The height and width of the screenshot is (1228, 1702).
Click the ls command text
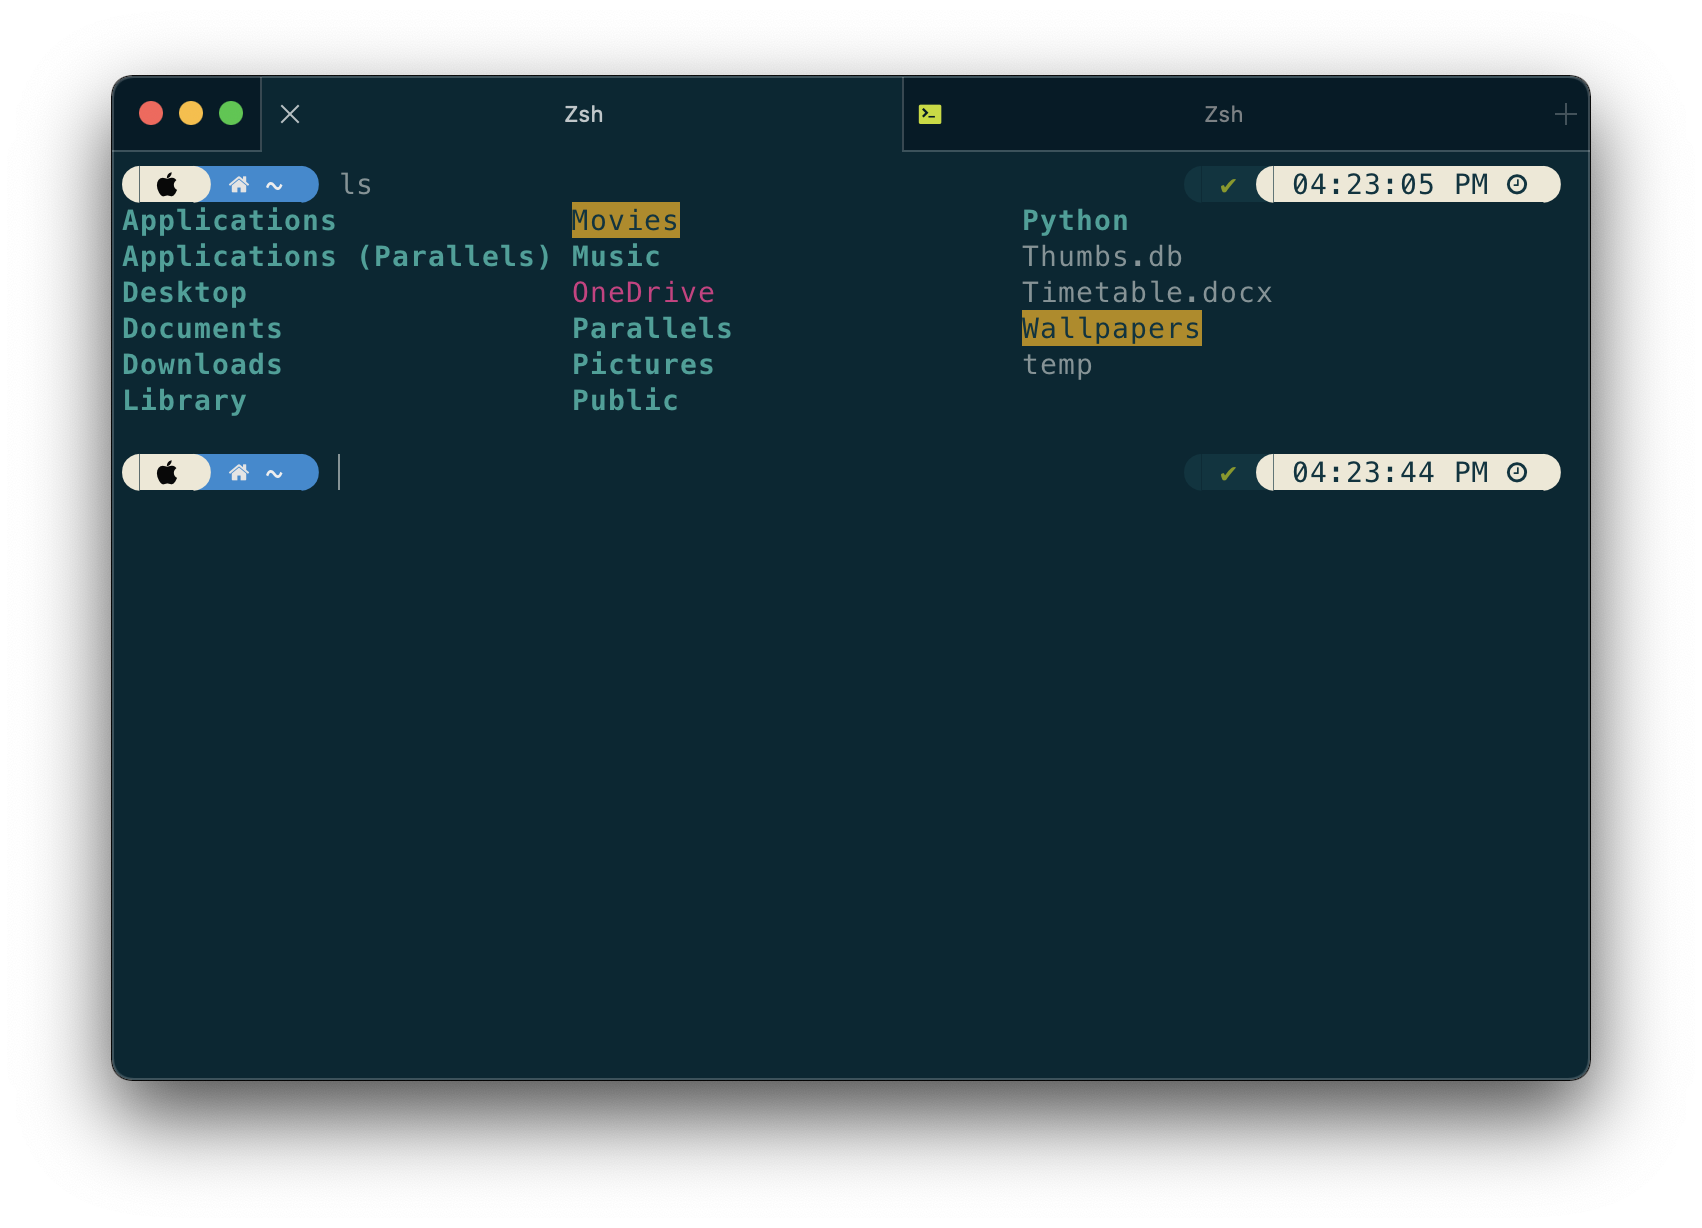356,184
